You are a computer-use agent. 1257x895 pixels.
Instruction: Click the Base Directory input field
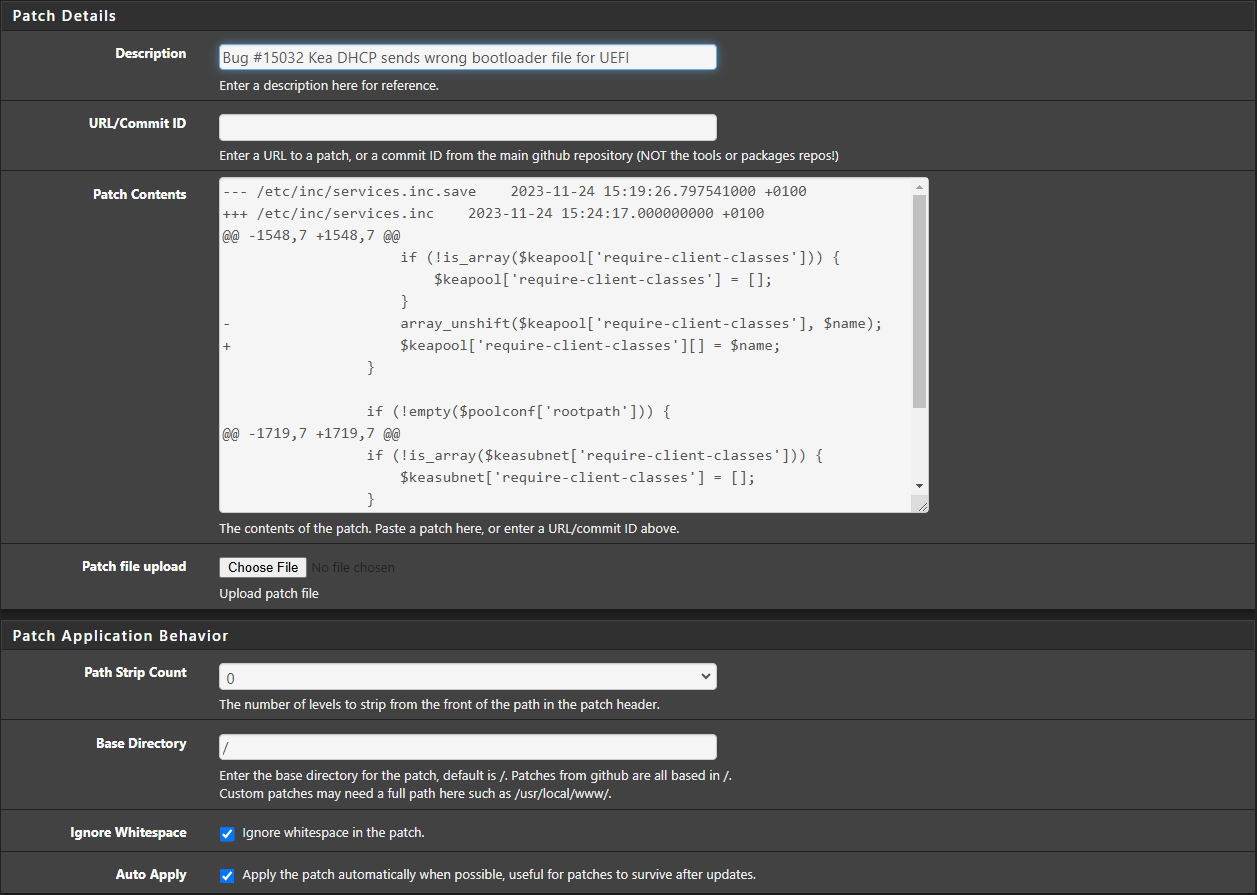point(468,747)
